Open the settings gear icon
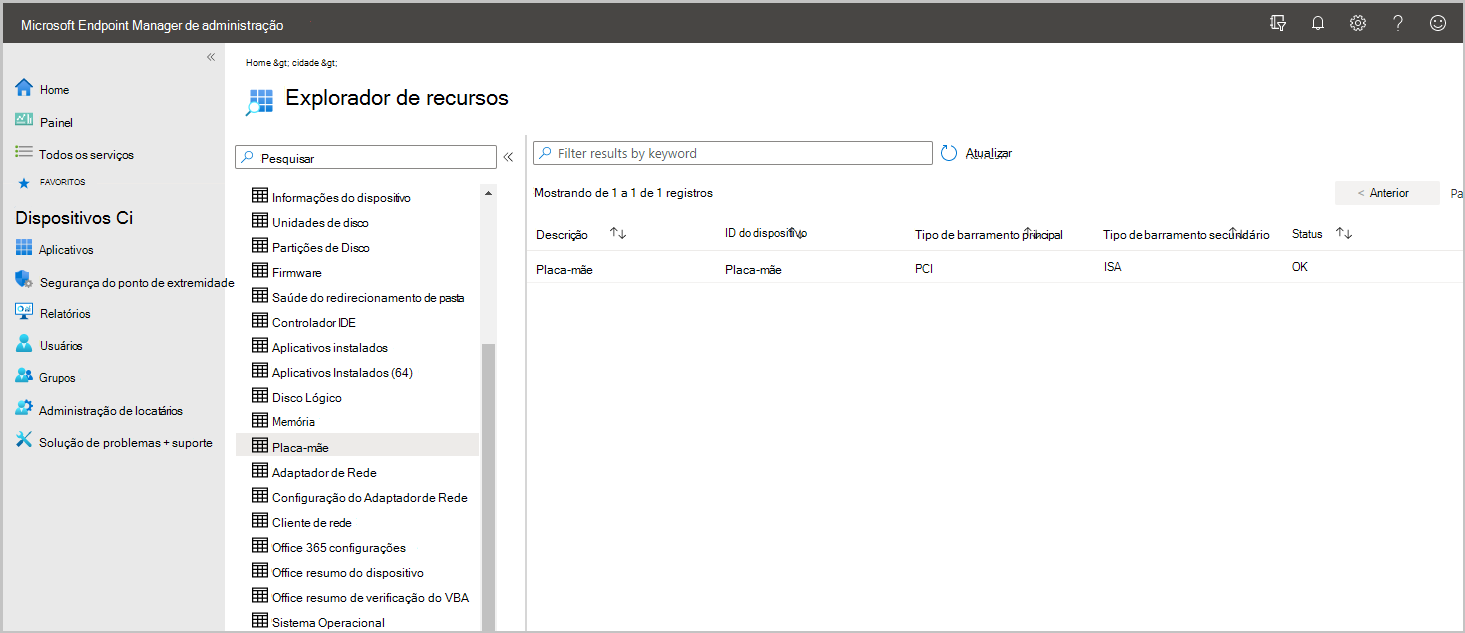The image size is (1465, 633). [1358, 23]
